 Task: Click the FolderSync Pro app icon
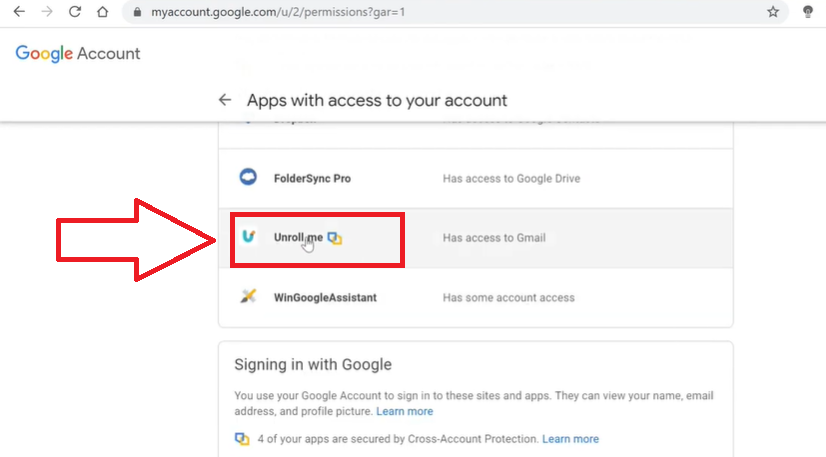(x=248, y=178)
